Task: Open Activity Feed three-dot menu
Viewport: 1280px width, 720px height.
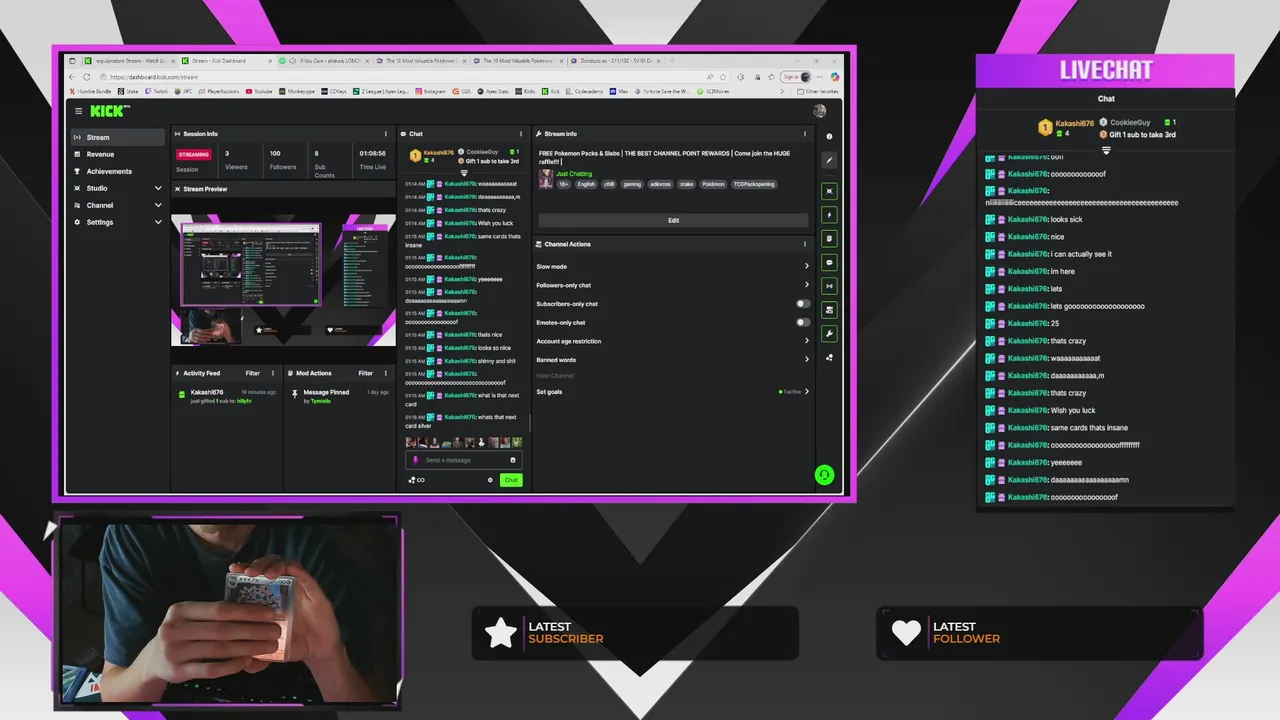Action: (273, 373)
